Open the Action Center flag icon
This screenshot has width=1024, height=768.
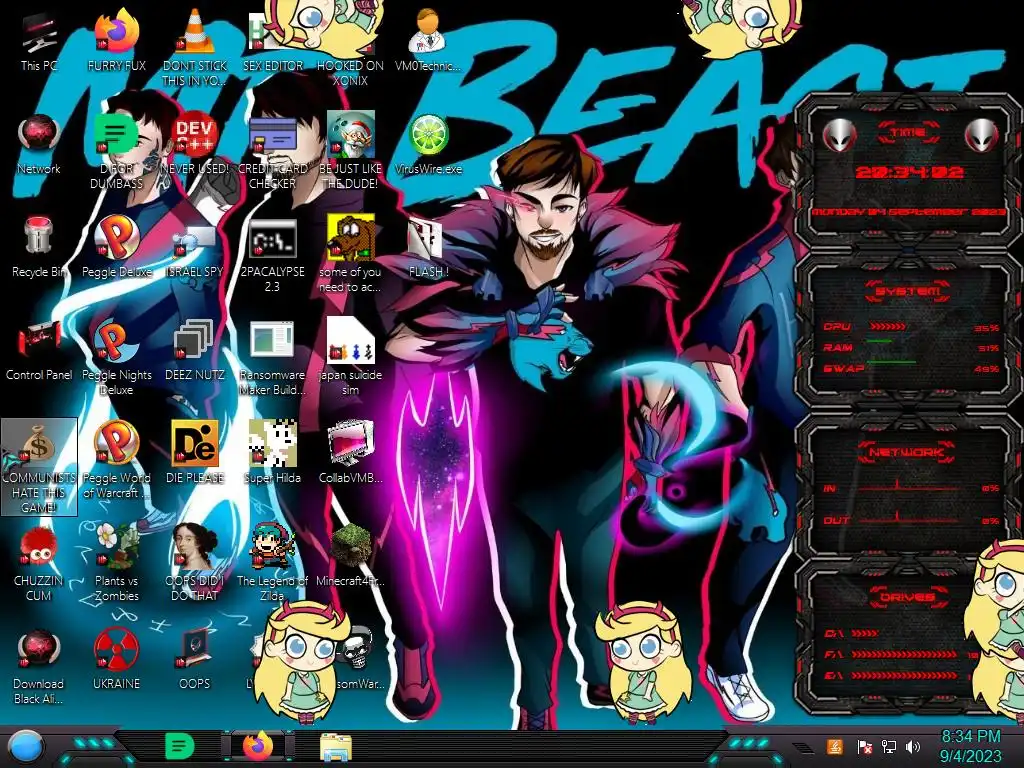(x=864, y=746)
